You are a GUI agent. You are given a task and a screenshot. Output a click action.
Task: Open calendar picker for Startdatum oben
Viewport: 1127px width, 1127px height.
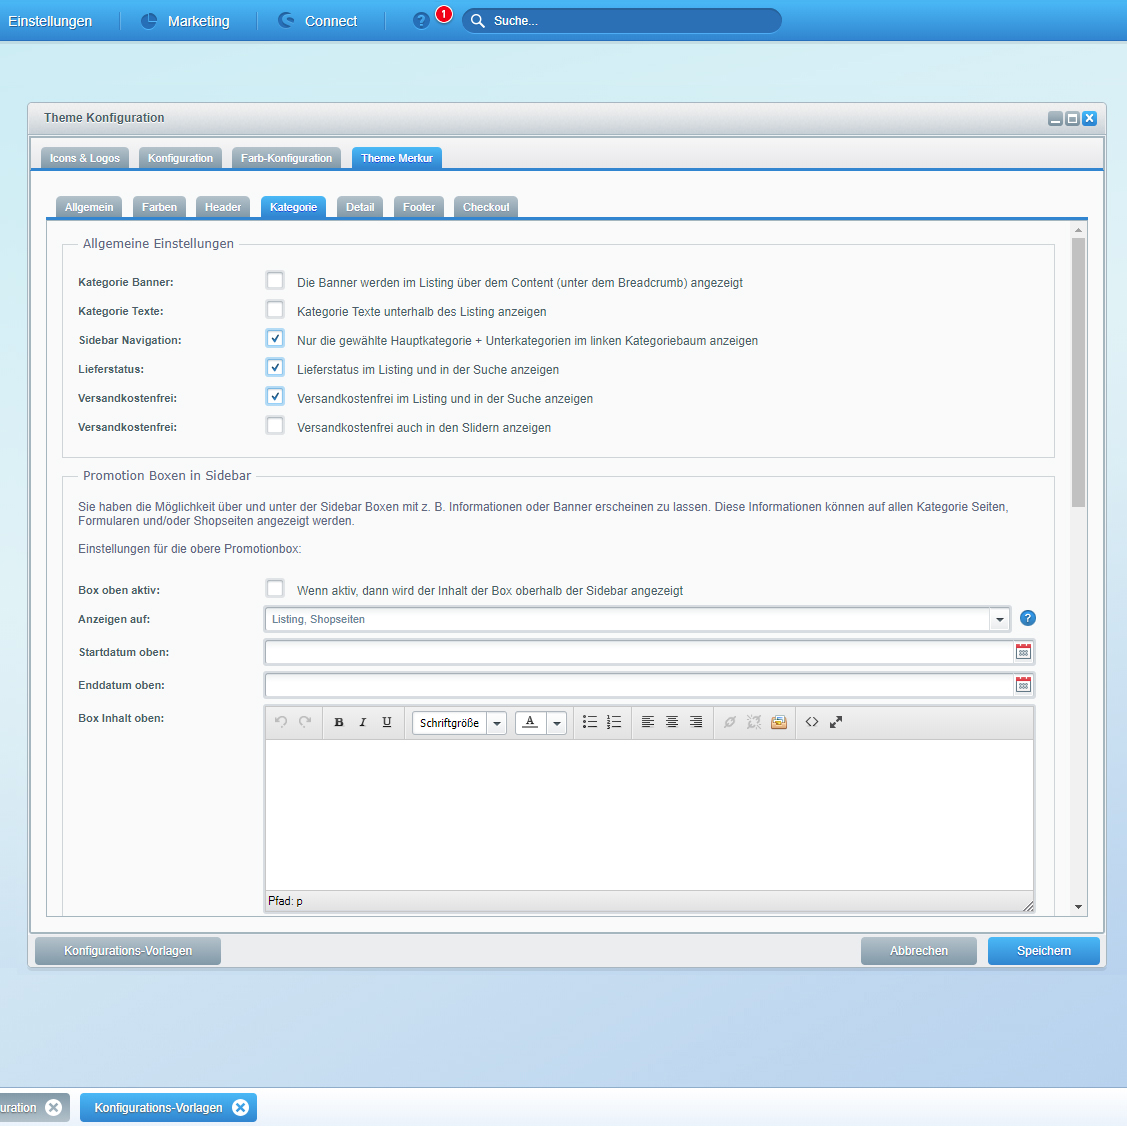1023,652
